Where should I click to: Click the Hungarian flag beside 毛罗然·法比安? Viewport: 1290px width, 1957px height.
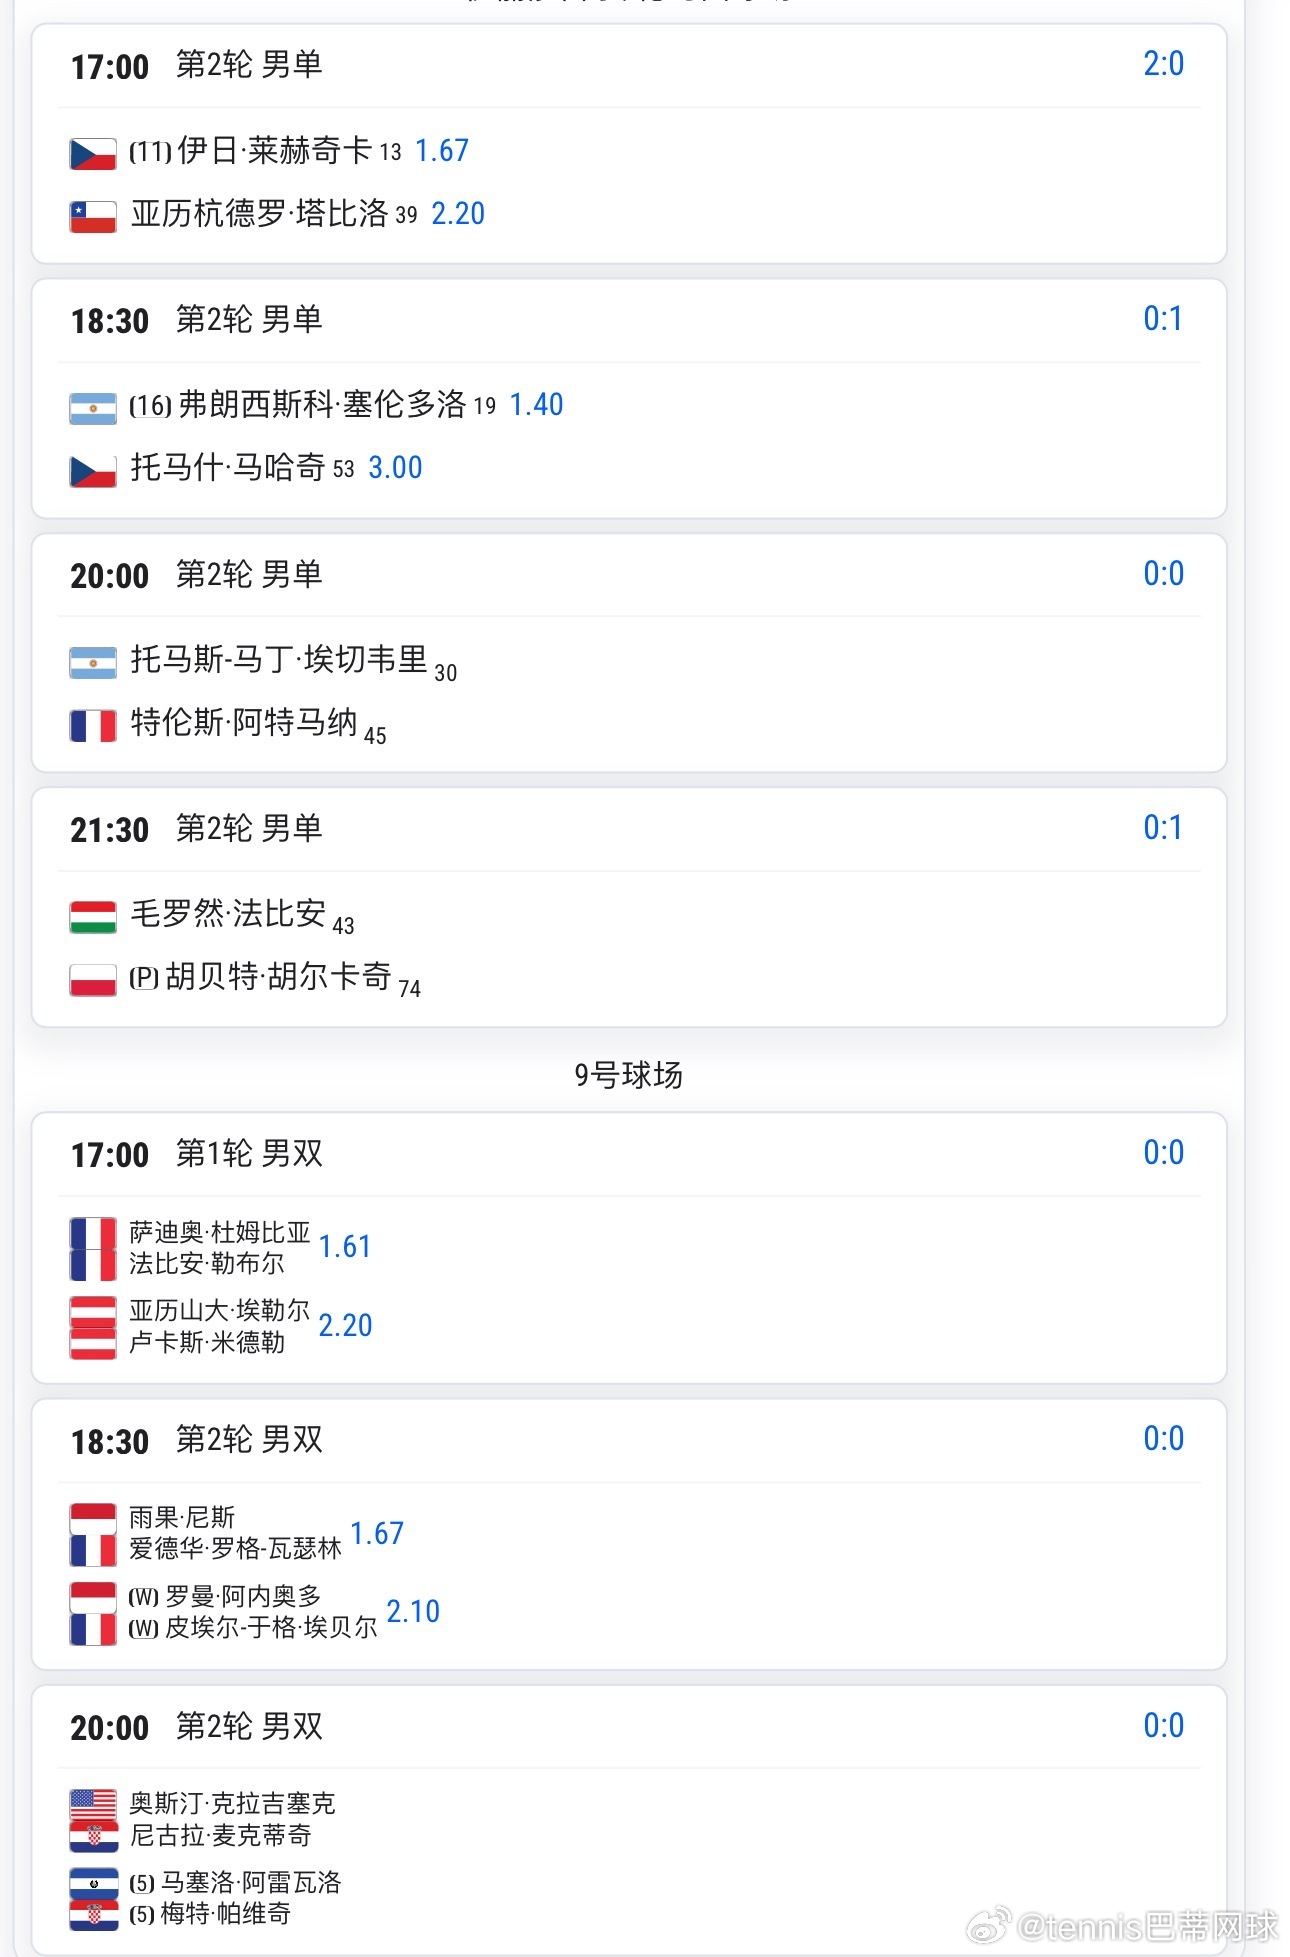(93, 916)
